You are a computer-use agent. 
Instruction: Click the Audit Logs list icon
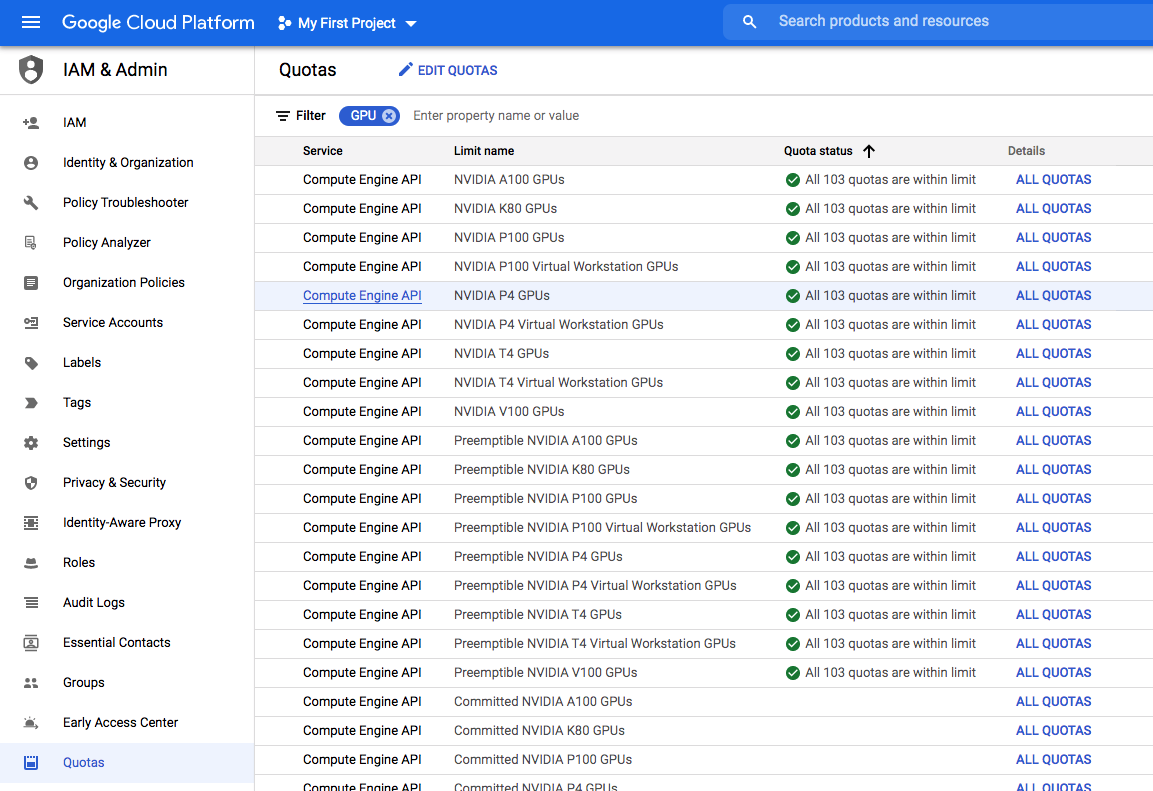pos(31,603)
